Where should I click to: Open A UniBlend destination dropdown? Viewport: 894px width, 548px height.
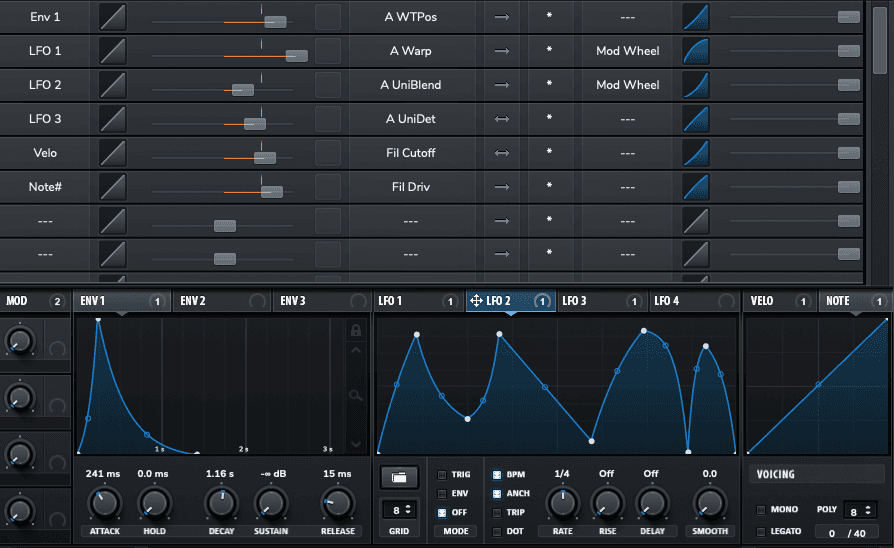(x=411, y=85)
